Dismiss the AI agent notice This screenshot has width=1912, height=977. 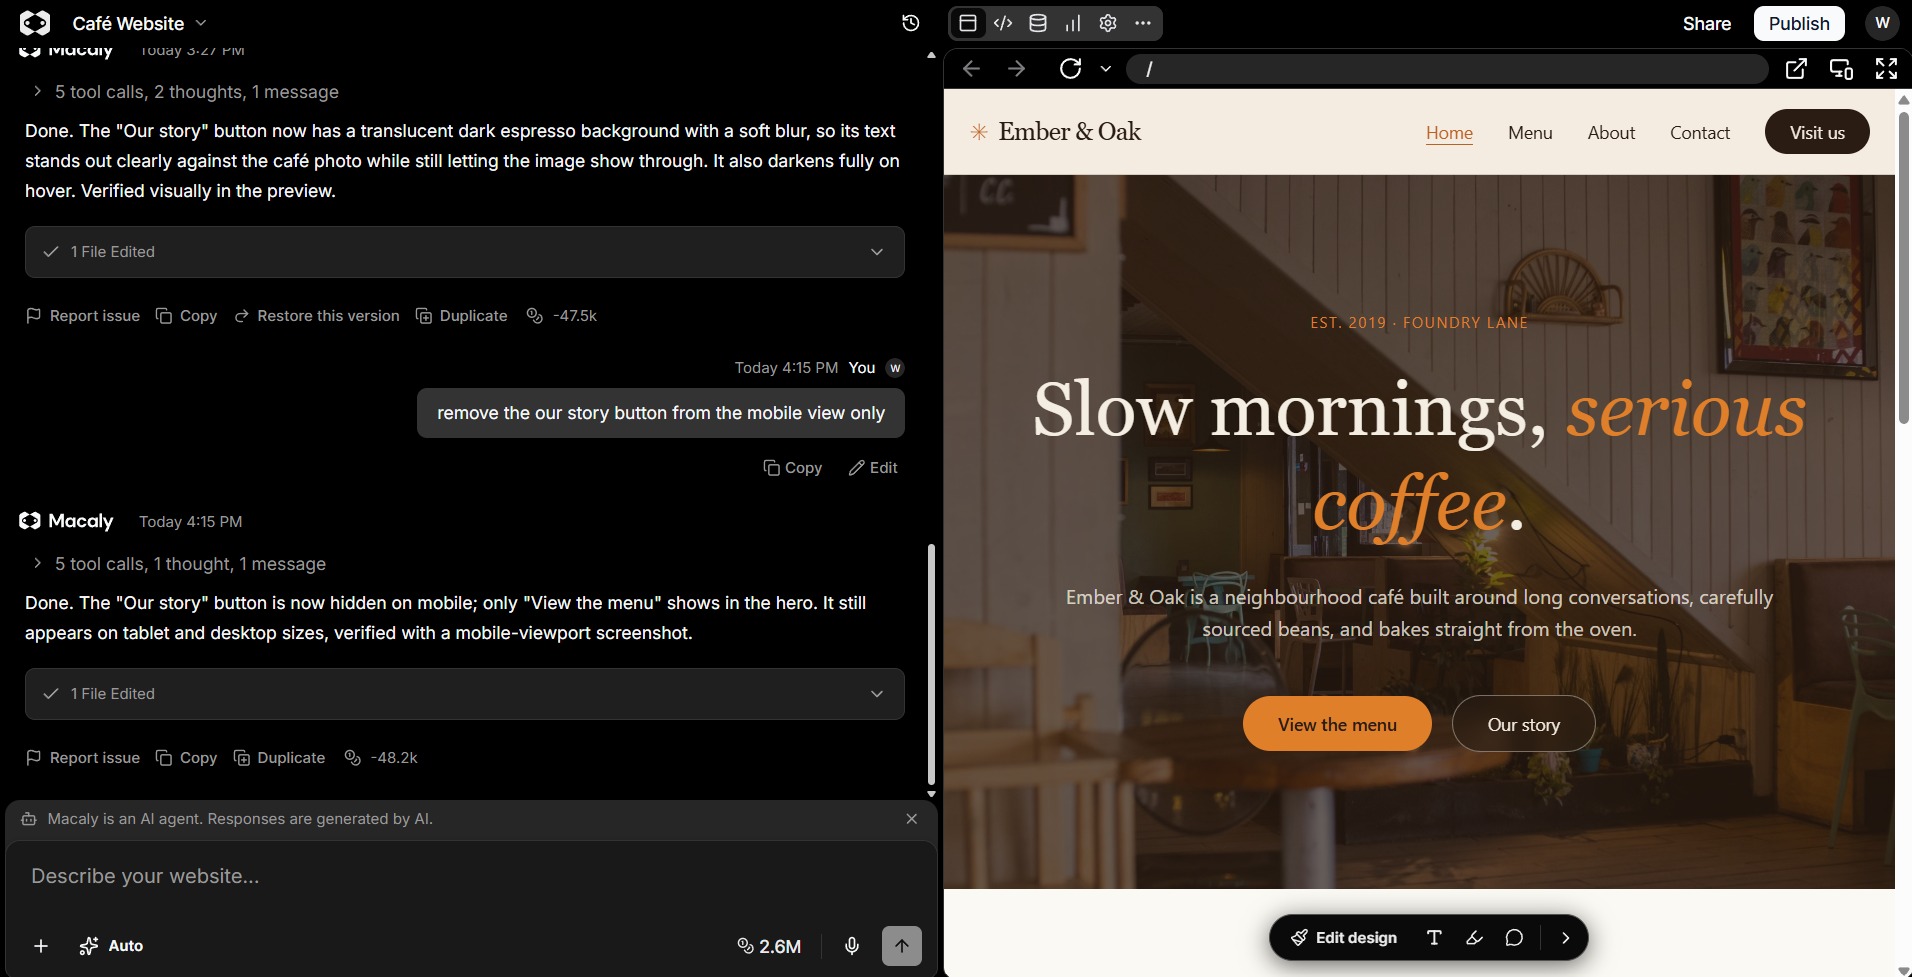click(x=911, y=818)
